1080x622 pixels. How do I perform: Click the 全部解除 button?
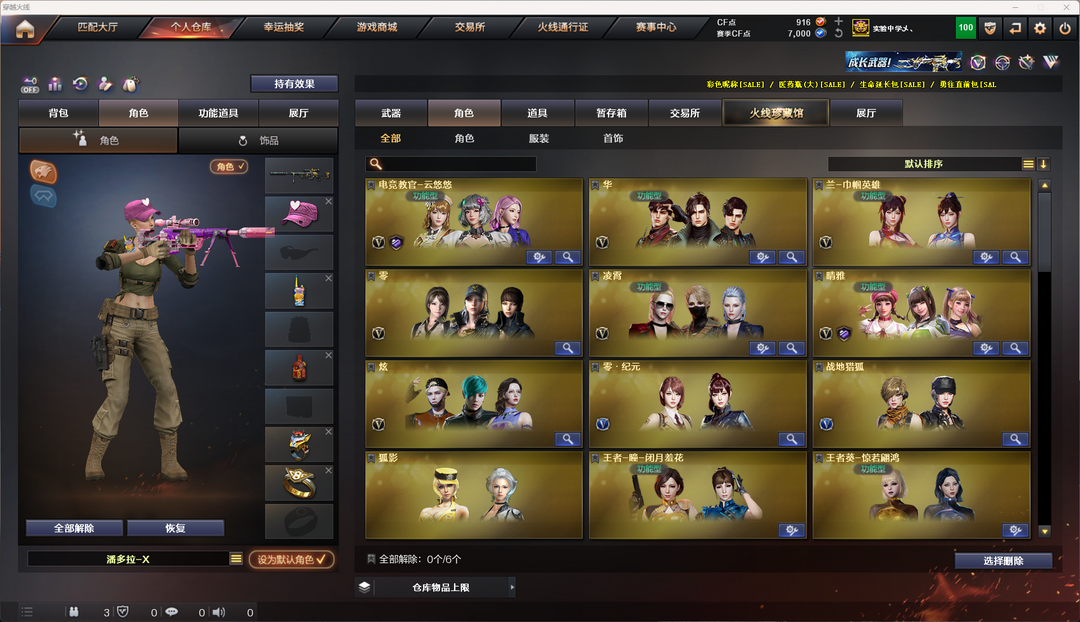pos(74,528)
